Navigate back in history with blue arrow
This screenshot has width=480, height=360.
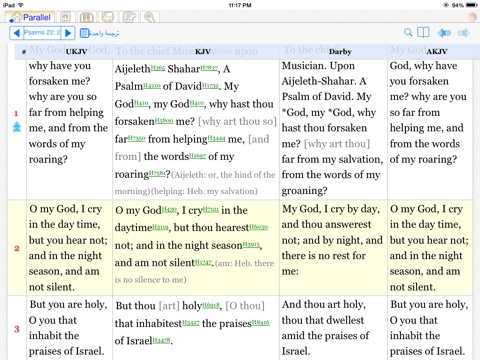click(444, 33)
